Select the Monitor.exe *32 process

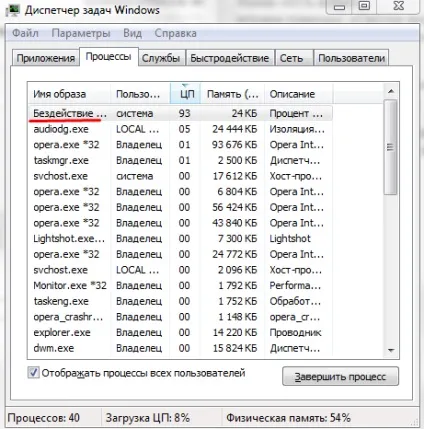click(x=180, y=286)
